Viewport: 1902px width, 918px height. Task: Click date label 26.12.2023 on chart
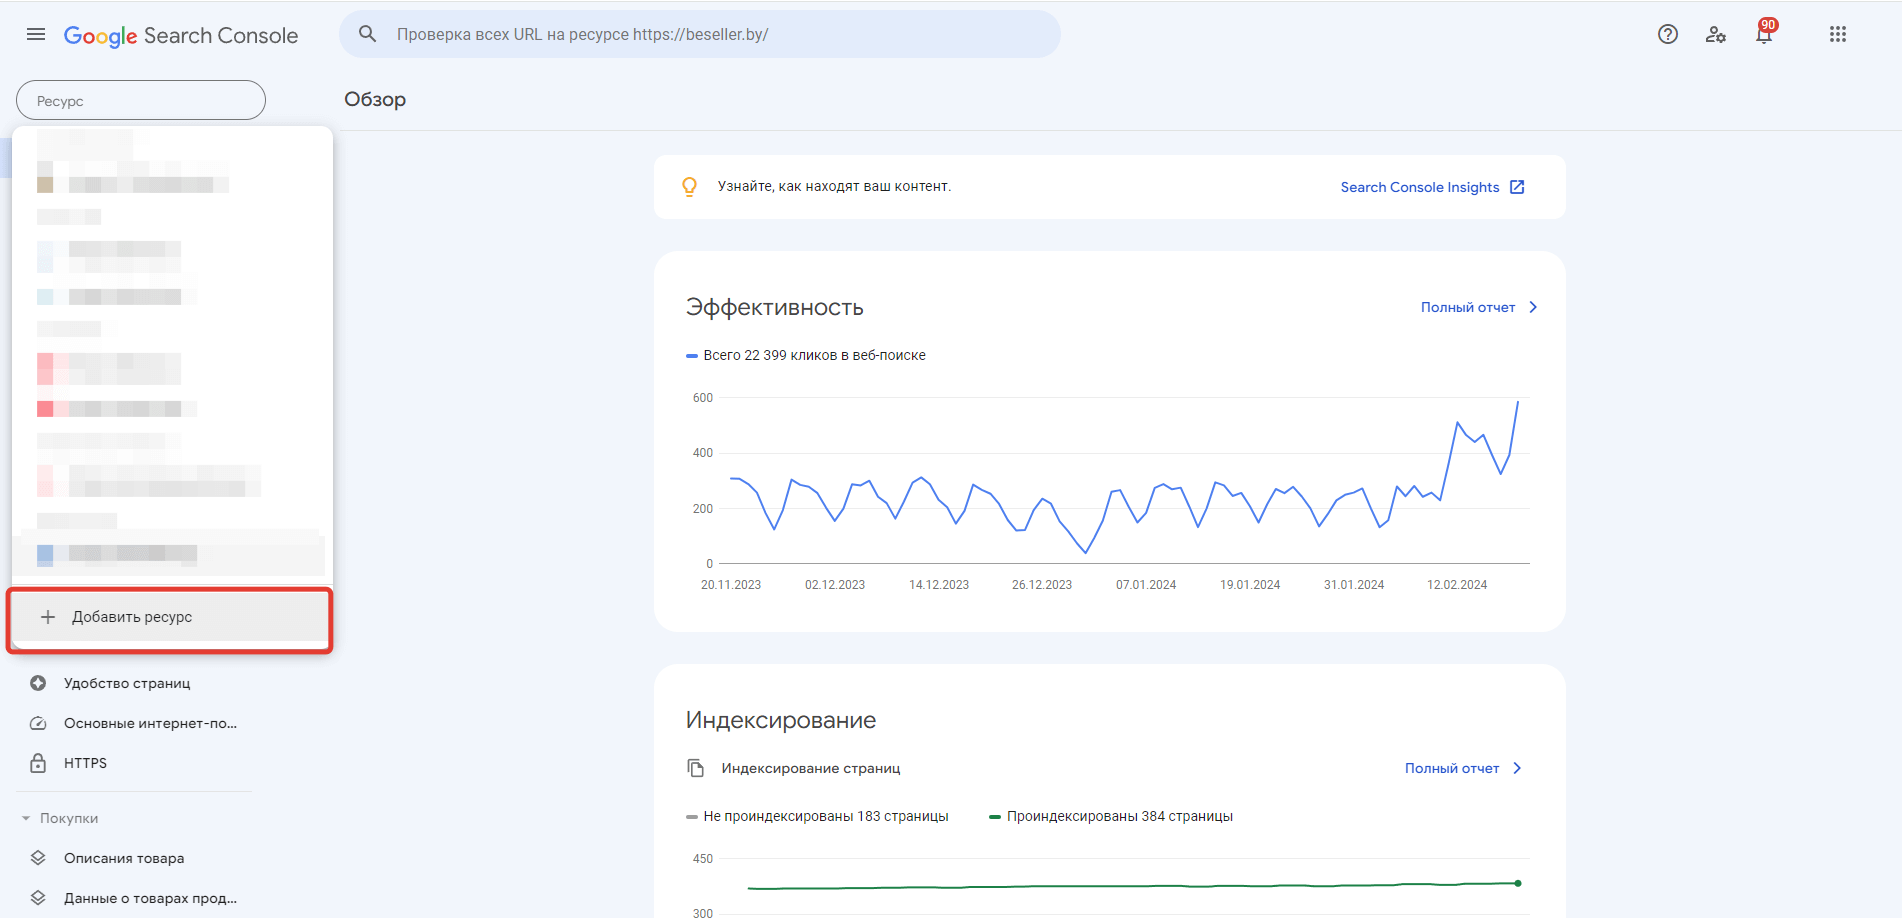1042,585
